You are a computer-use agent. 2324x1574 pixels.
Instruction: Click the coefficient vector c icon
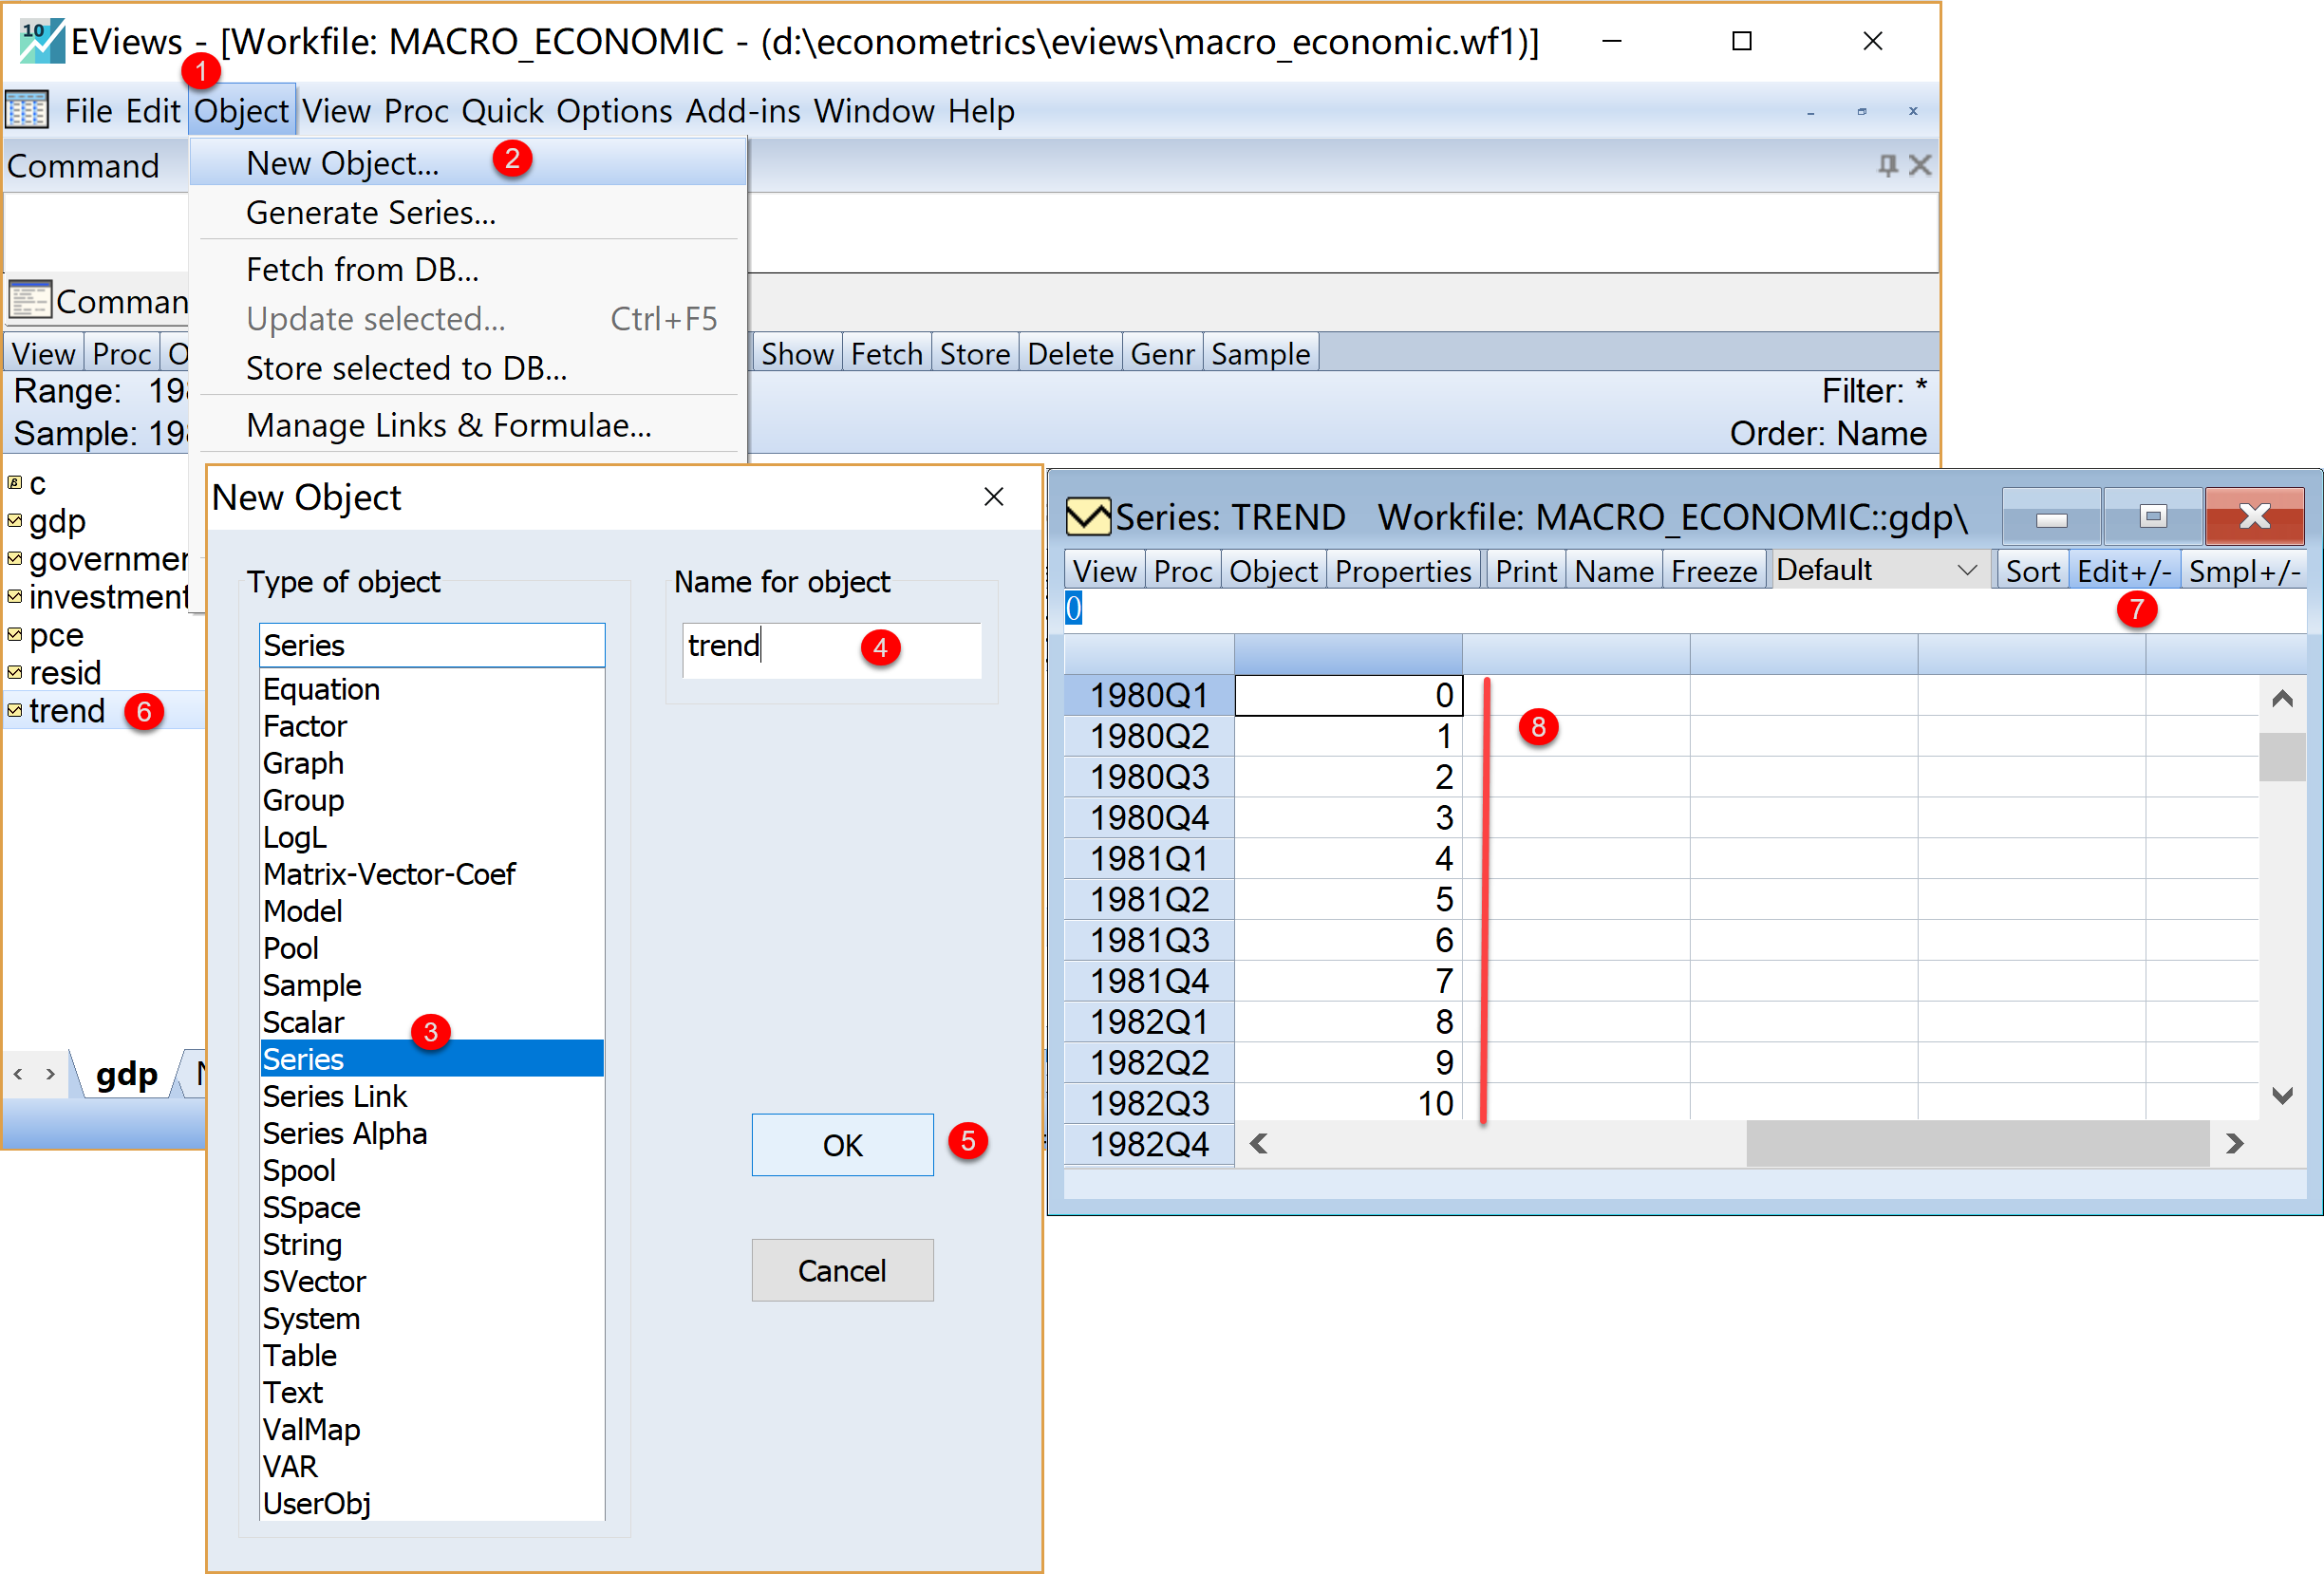[x=15, y=483]
